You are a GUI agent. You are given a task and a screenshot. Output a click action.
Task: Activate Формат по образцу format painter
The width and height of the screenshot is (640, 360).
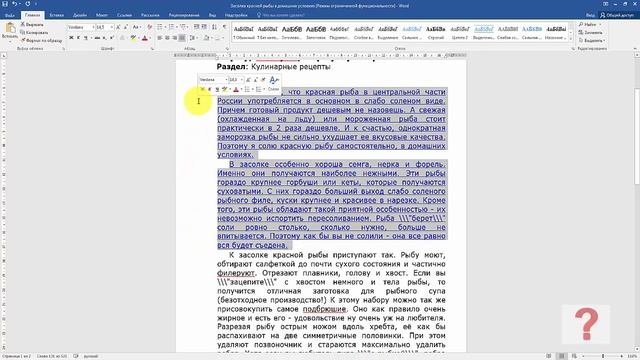tap(42, 40)
